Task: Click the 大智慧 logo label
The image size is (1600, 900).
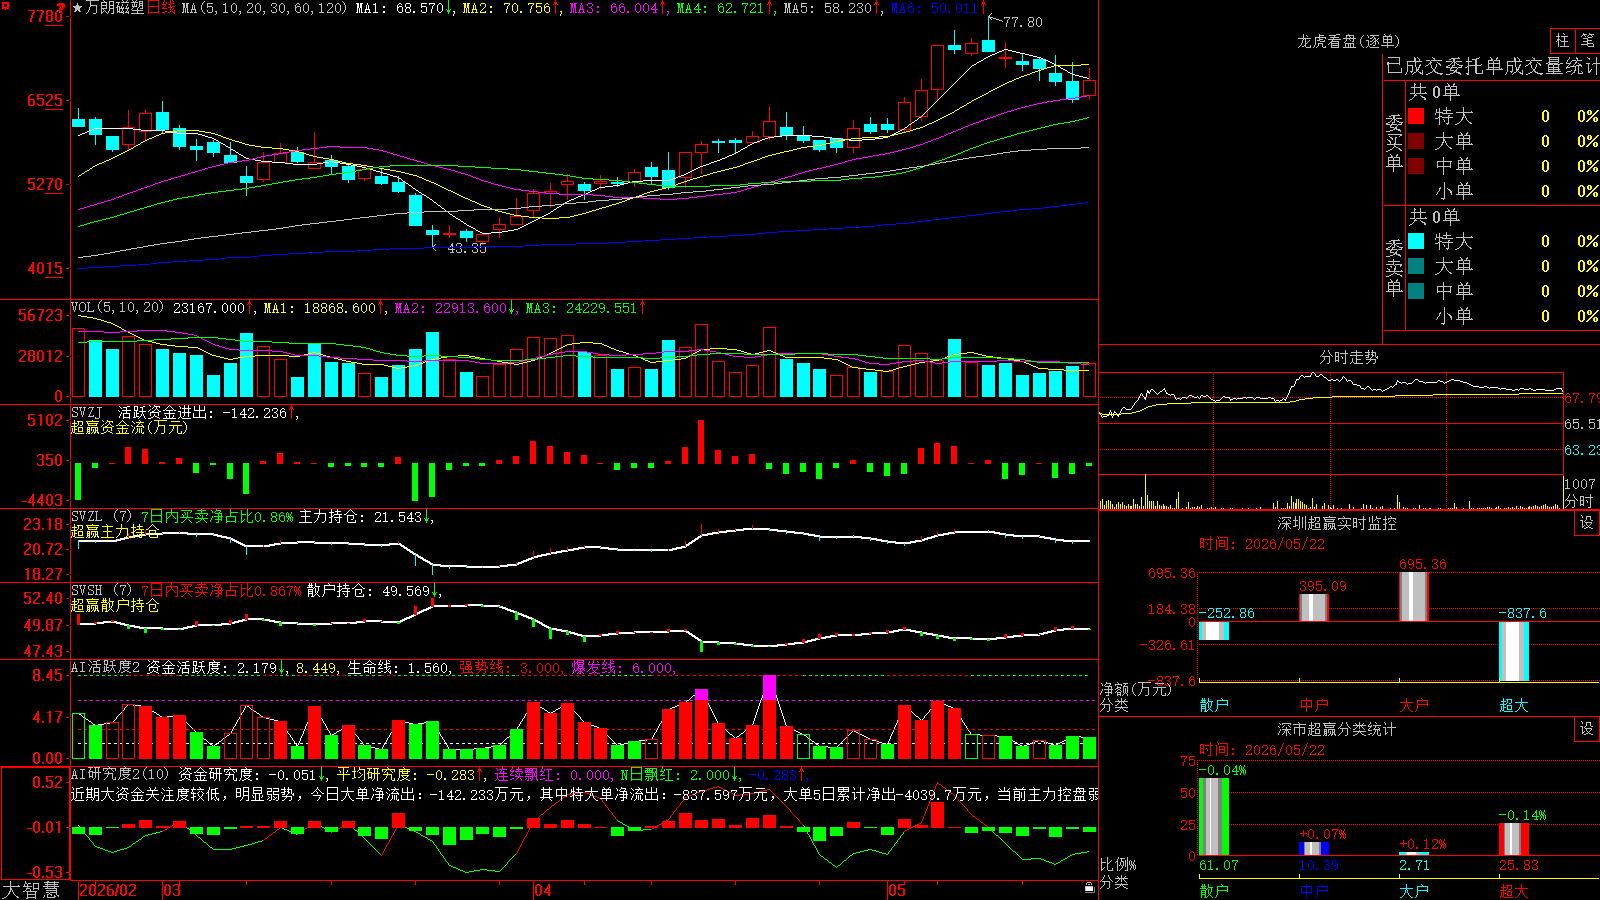Action: click(x=31, y=889)
